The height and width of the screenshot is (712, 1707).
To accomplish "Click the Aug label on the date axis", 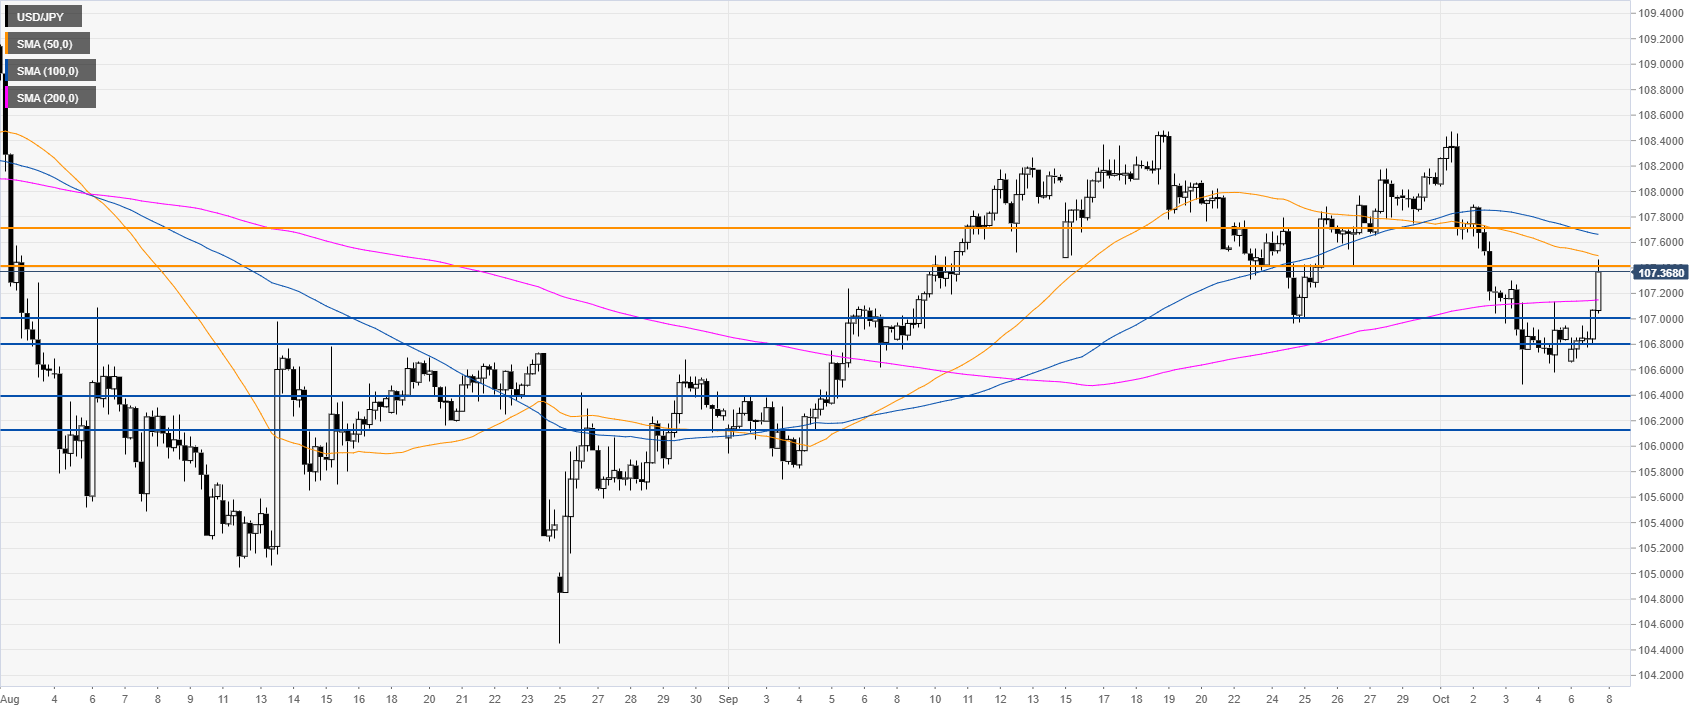I will (10, 699).
